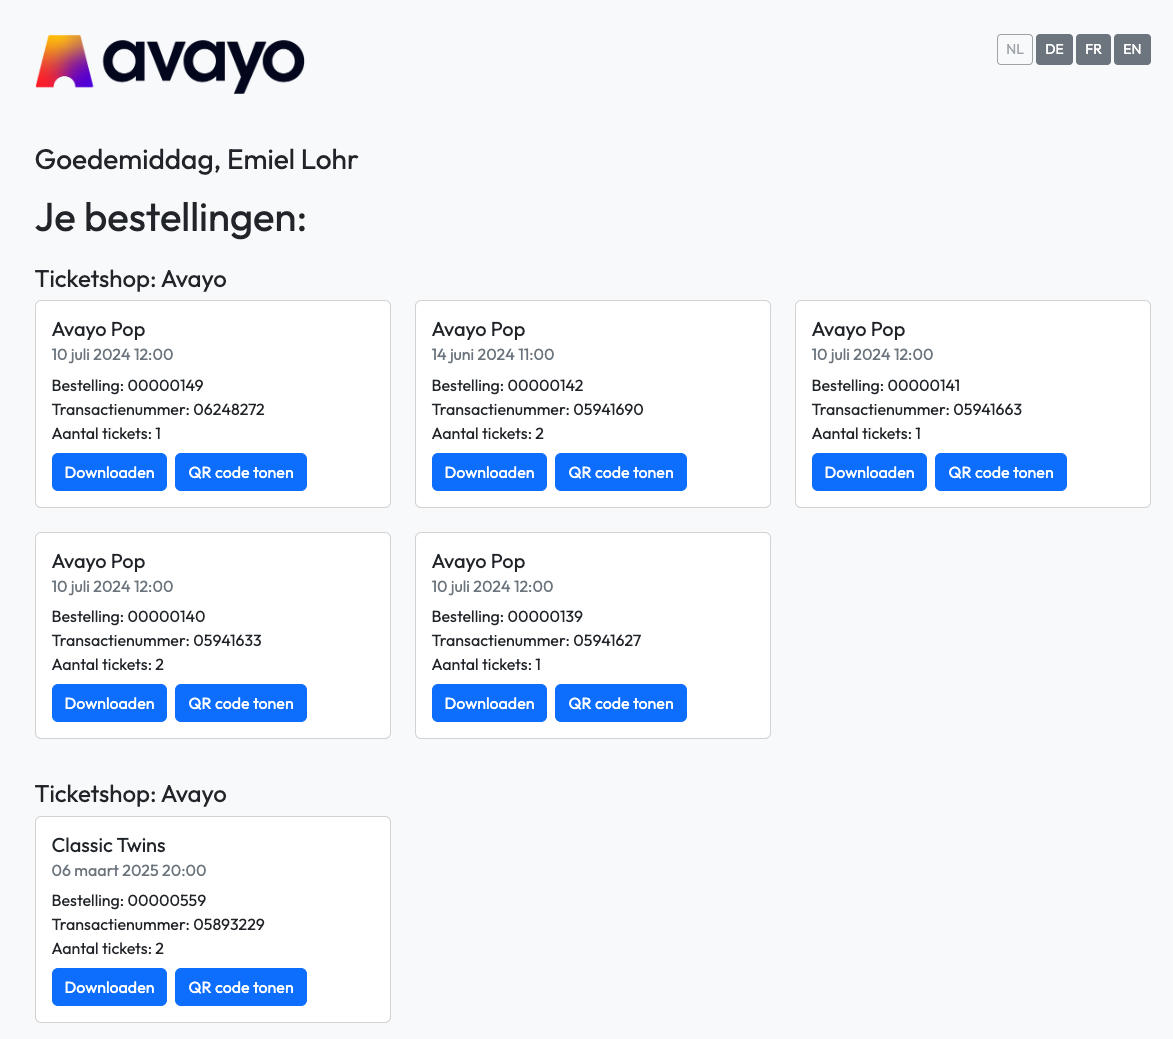Click date '06 maart 2025 20:00'
Viewport: 1173px width, 1039px height.
pyautogui.click(x=129, y=871)
